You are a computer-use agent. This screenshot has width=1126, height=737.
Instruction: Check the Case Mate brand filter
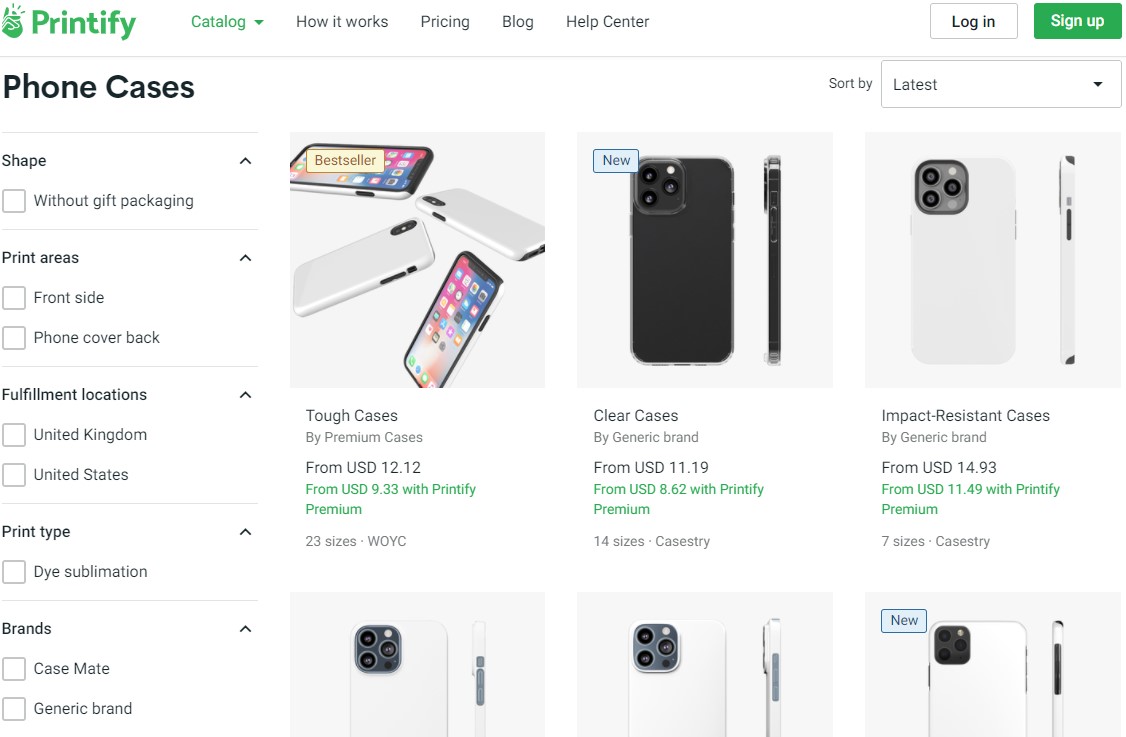point(14,668)
